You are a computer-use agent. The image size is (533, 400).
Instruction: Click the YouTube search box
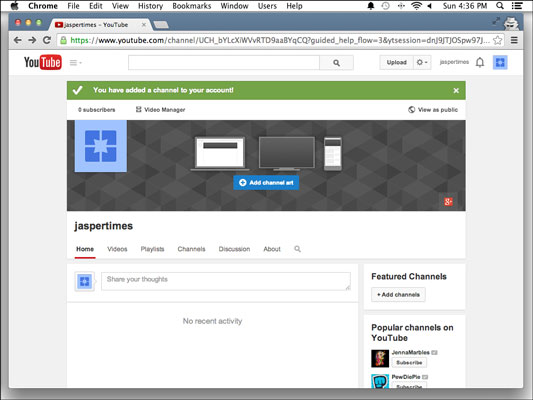pyautogui.click(x=224, y=63)
